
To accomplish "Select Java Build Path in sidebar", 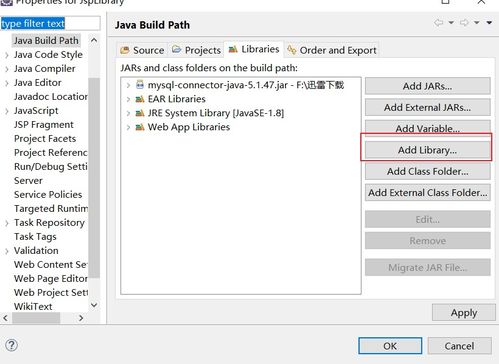I will coord(46,41).
